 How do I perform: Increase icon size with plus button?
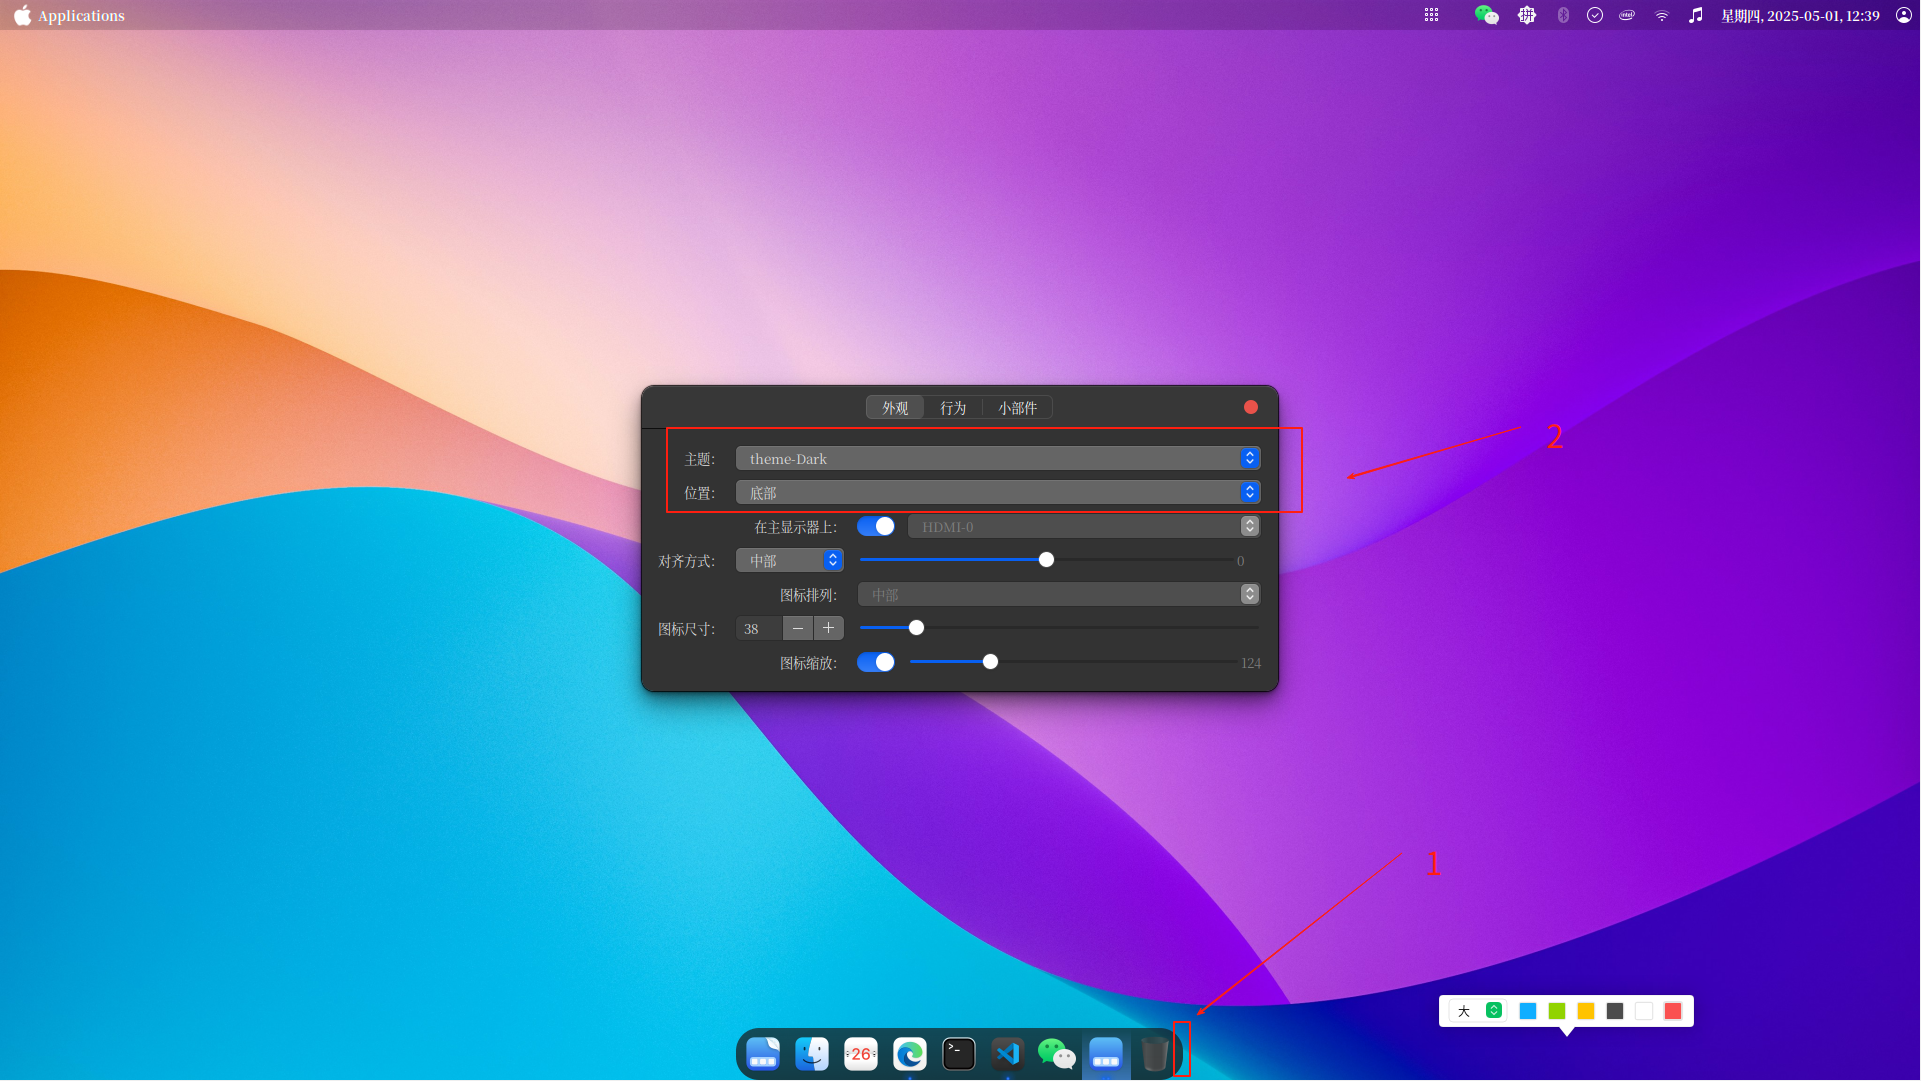click(828, 629)
